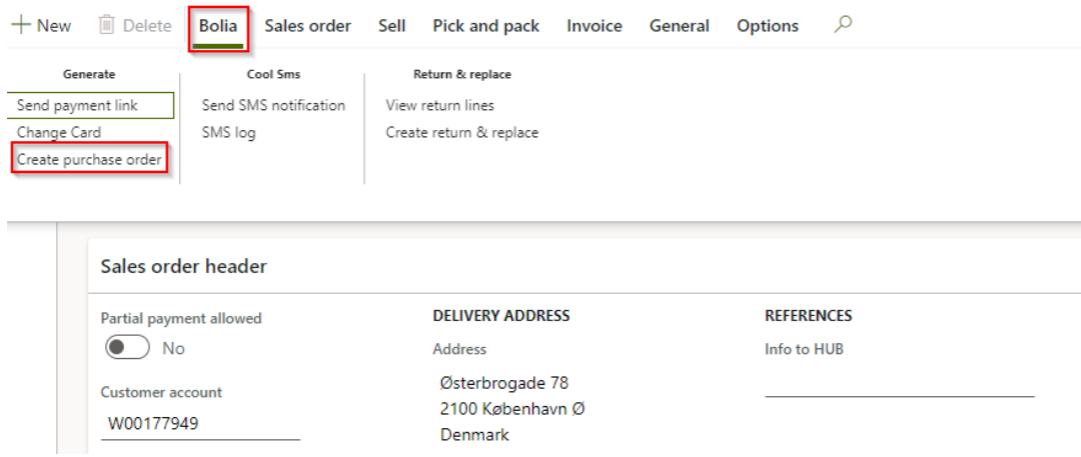The height and width of the screenshot is (457, 1081).
Task: Select the Pick and pack tab
Action: pos(486,26)
